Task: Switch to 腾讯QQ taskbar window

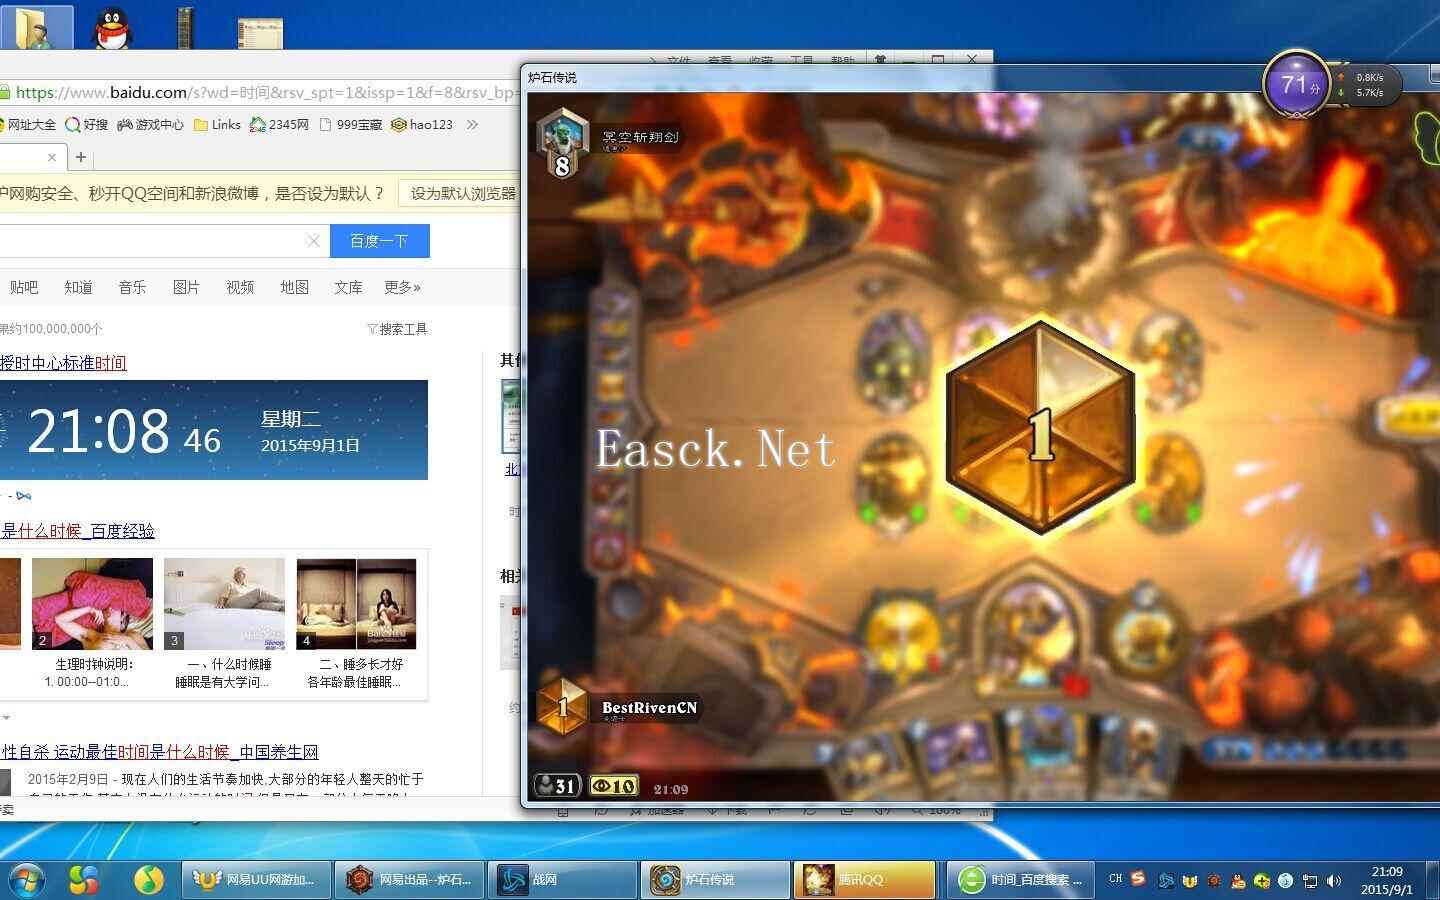Action: pos(866,880)
